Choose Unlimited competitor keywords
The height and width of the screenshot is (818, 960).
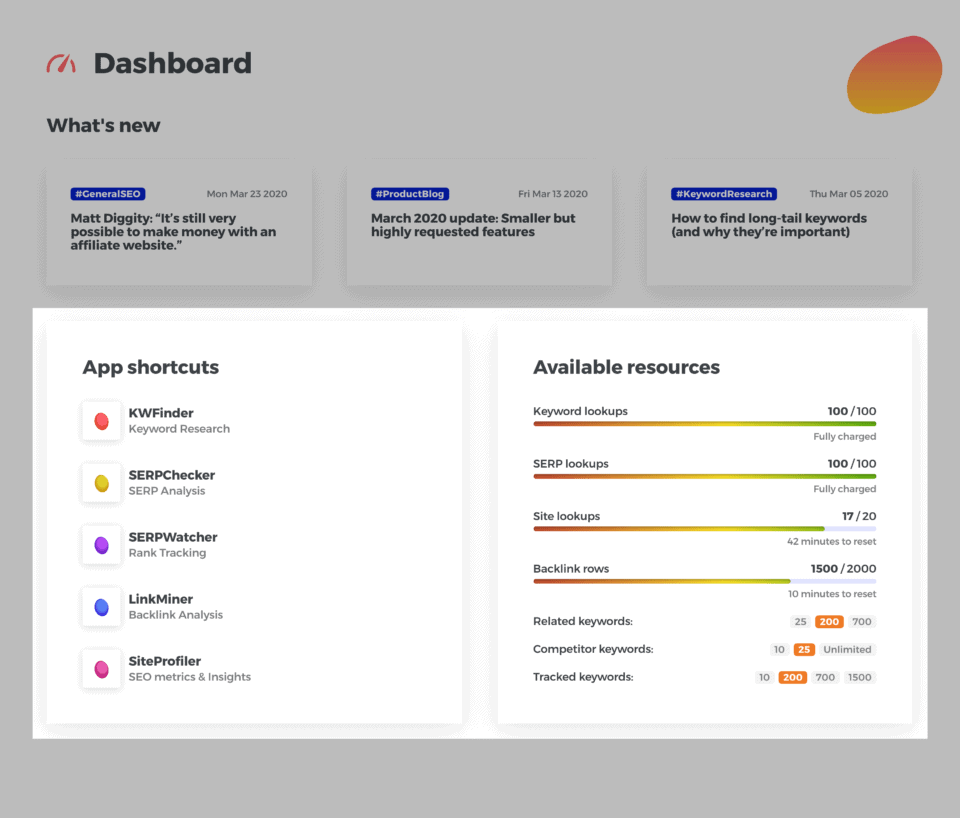coord(847,649)
